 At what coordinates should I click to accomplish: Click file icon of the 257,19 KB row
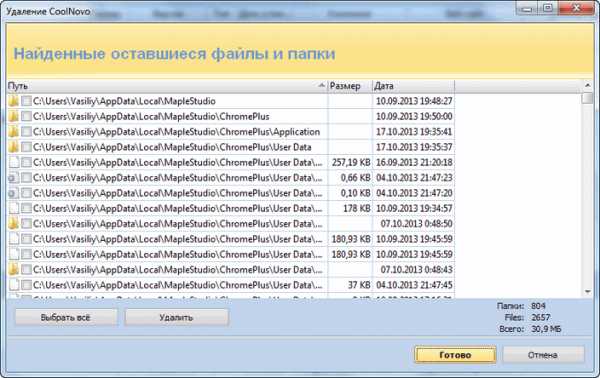[14, 162]
